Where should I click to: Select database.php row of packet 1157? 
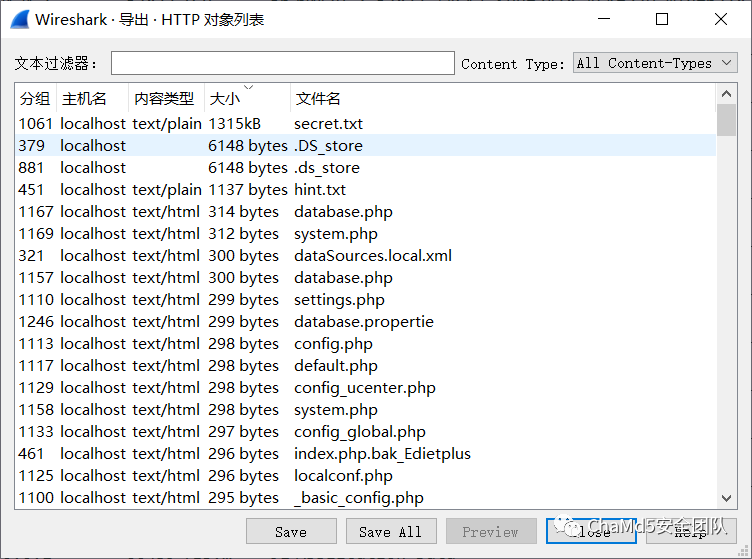point(365,278)
